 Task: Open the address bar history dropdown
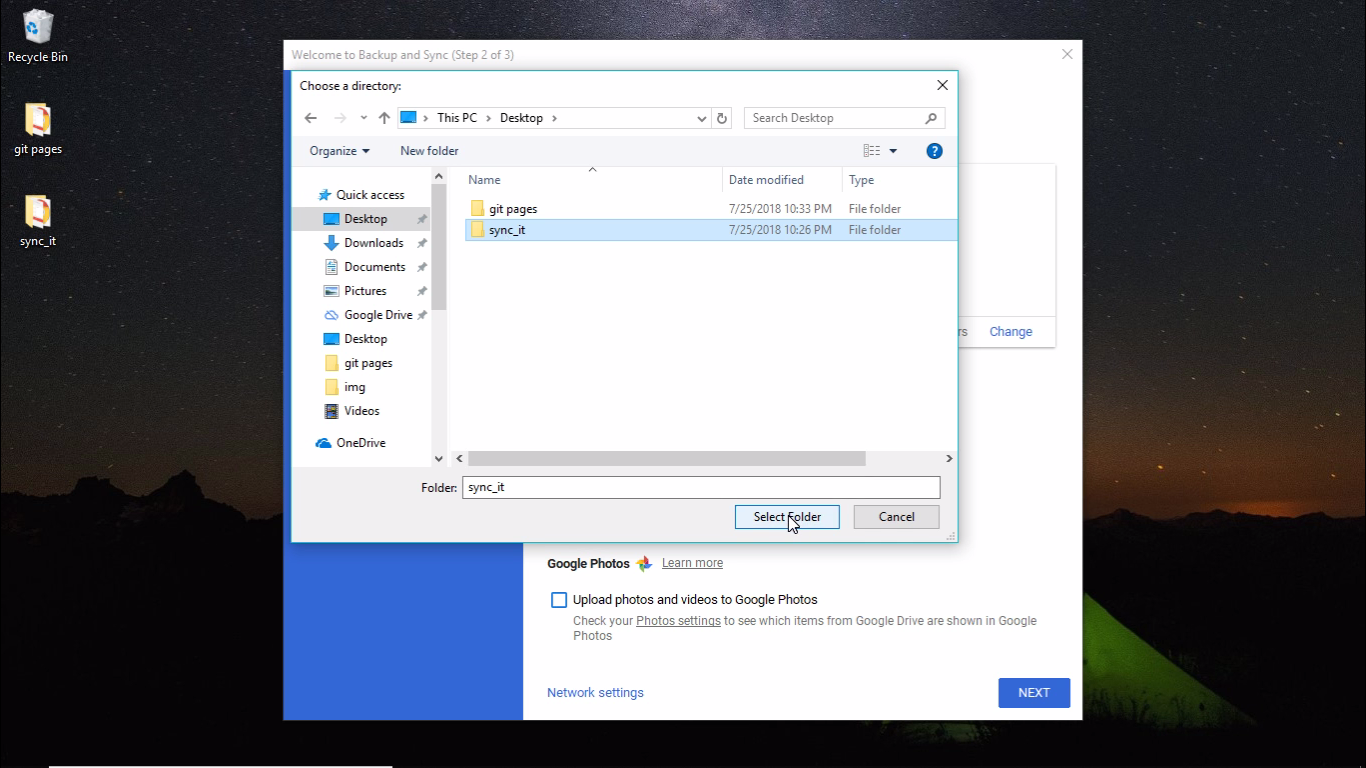click(x=701, y=118)
